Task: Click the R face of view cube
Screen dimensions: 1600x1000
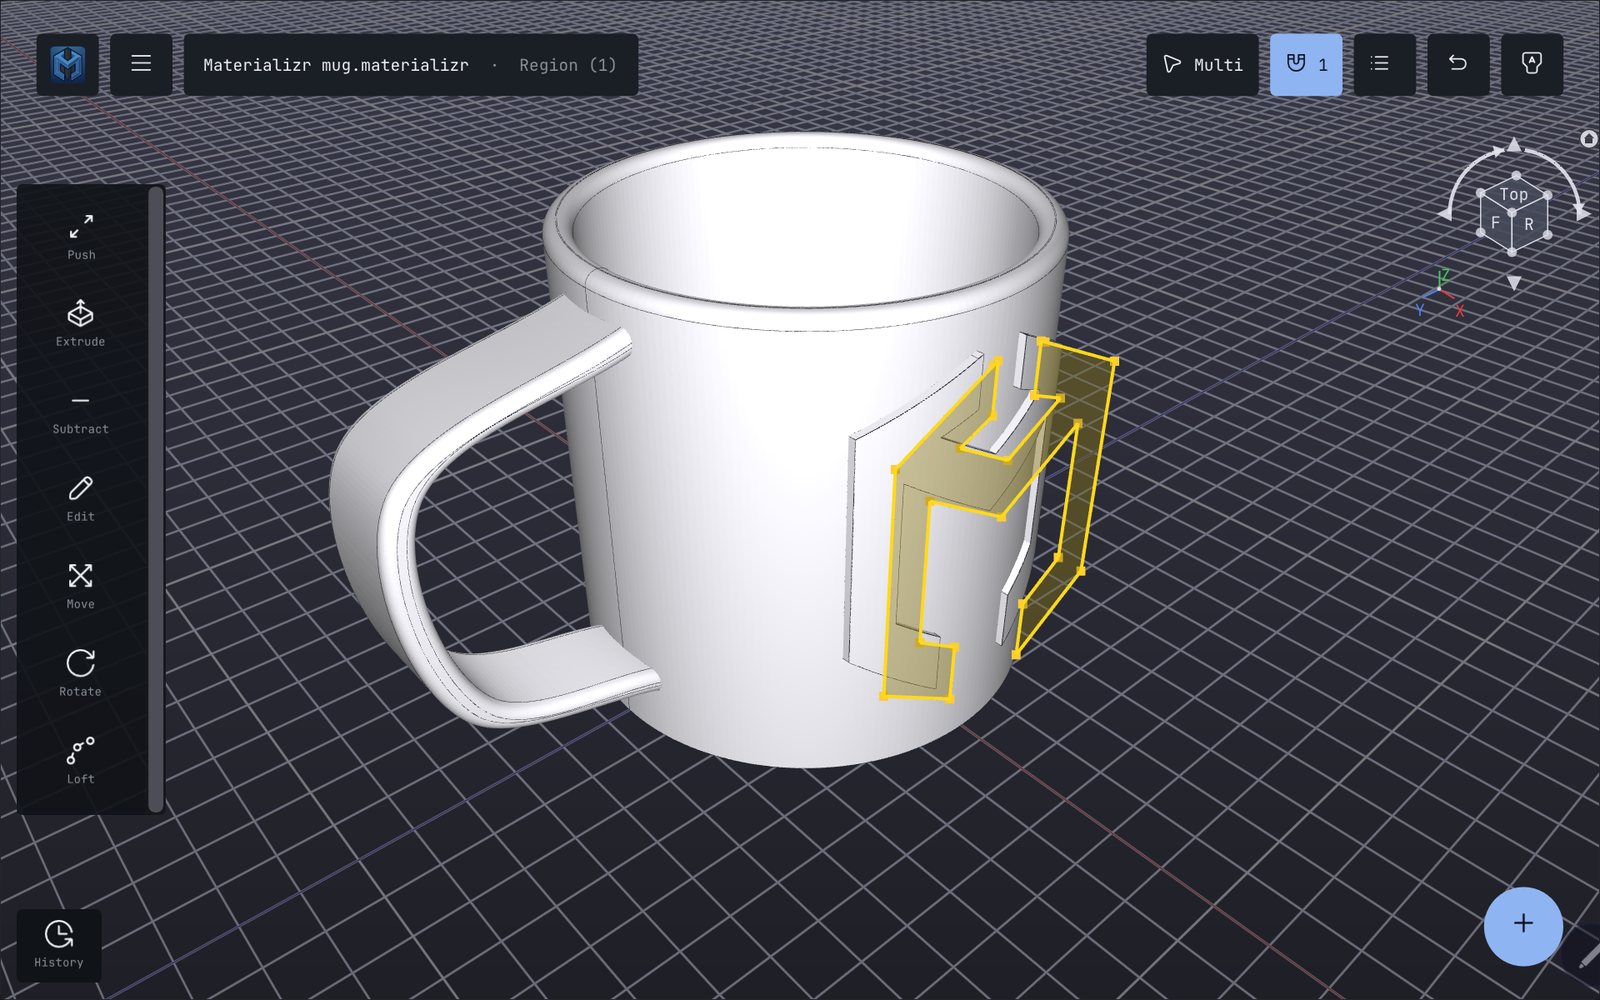Action: pos(1530,224)
